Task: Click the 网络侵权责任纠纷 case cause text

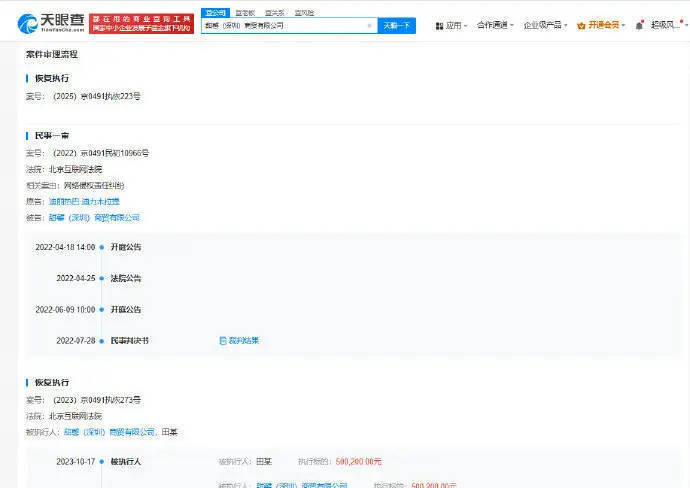Action: [x=94, y=186]
